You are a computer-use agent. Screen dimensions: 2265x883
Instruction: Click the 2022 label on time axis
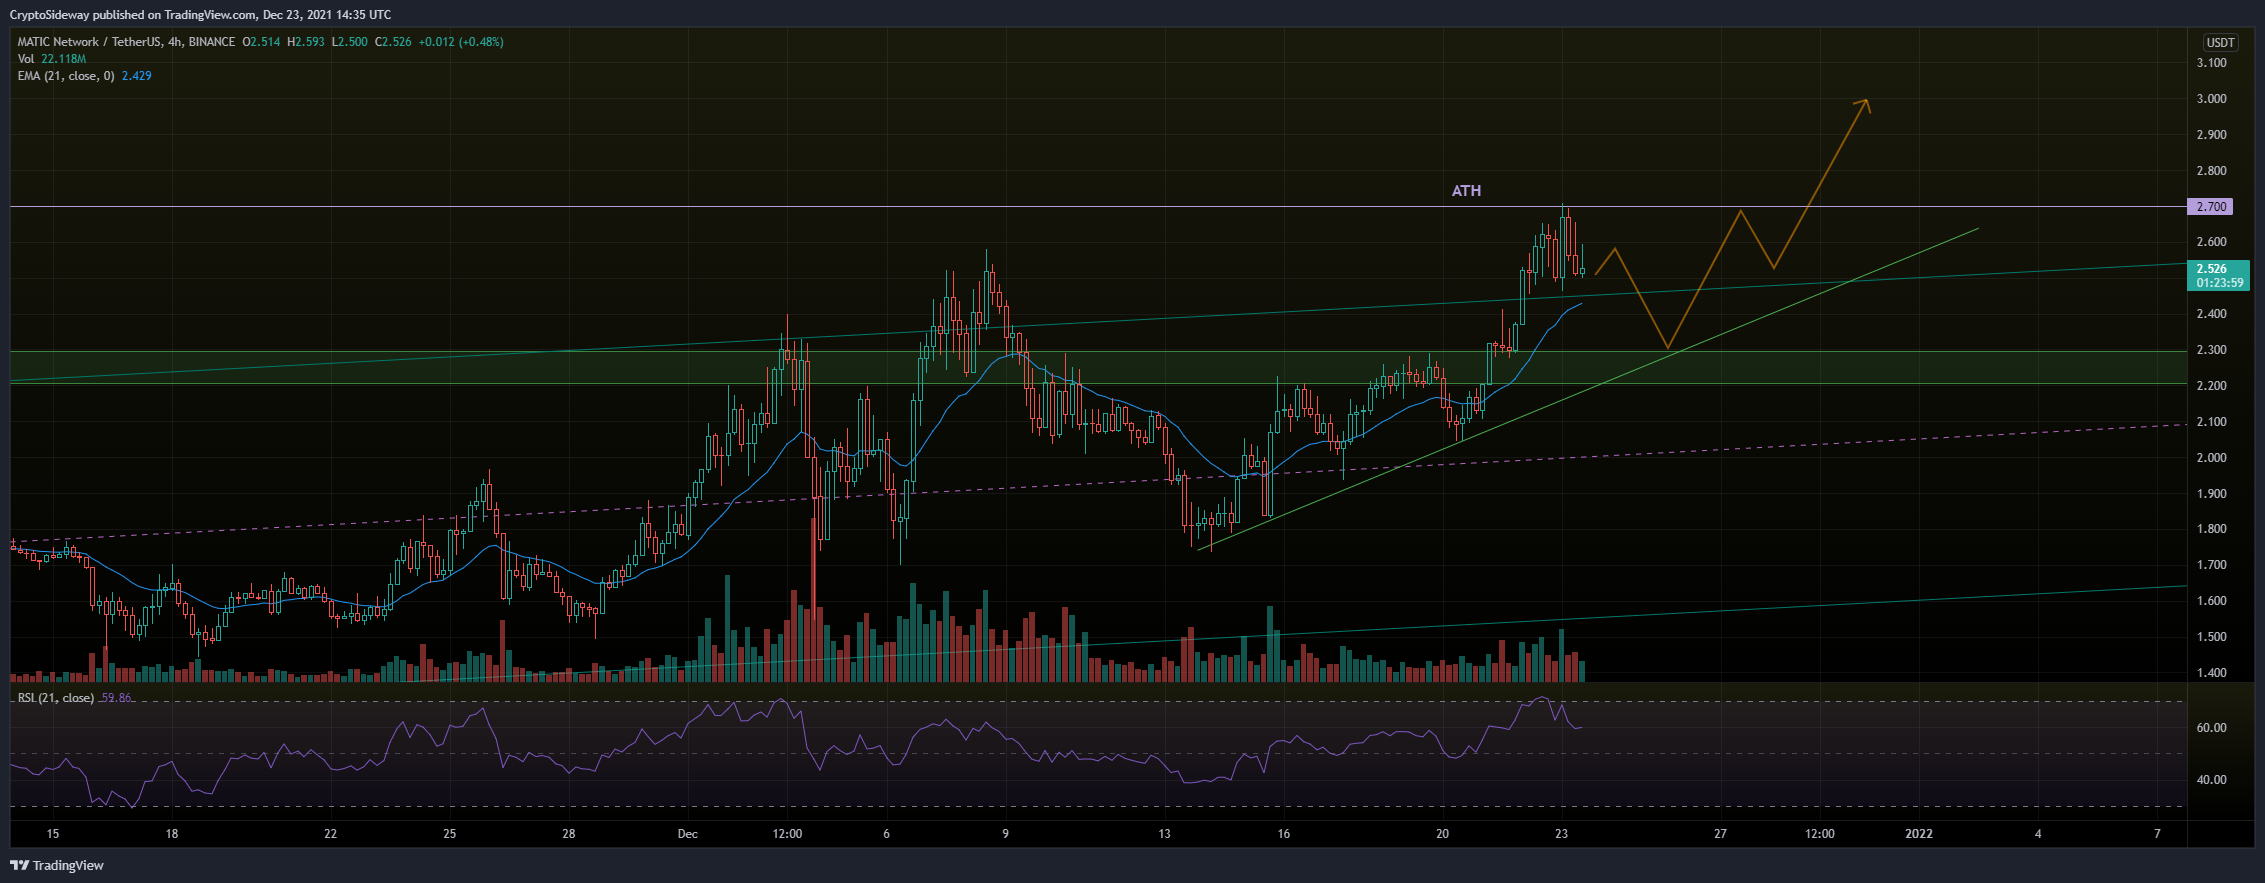coord(1919,834)
